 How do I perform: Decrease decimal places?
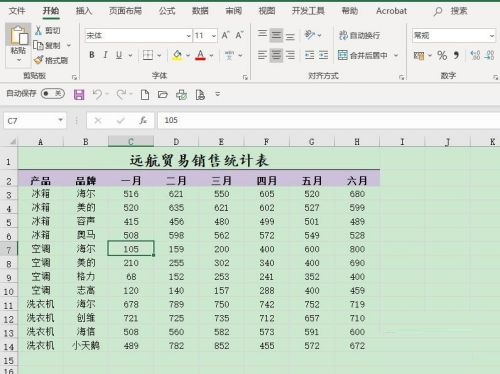[490, 55]
